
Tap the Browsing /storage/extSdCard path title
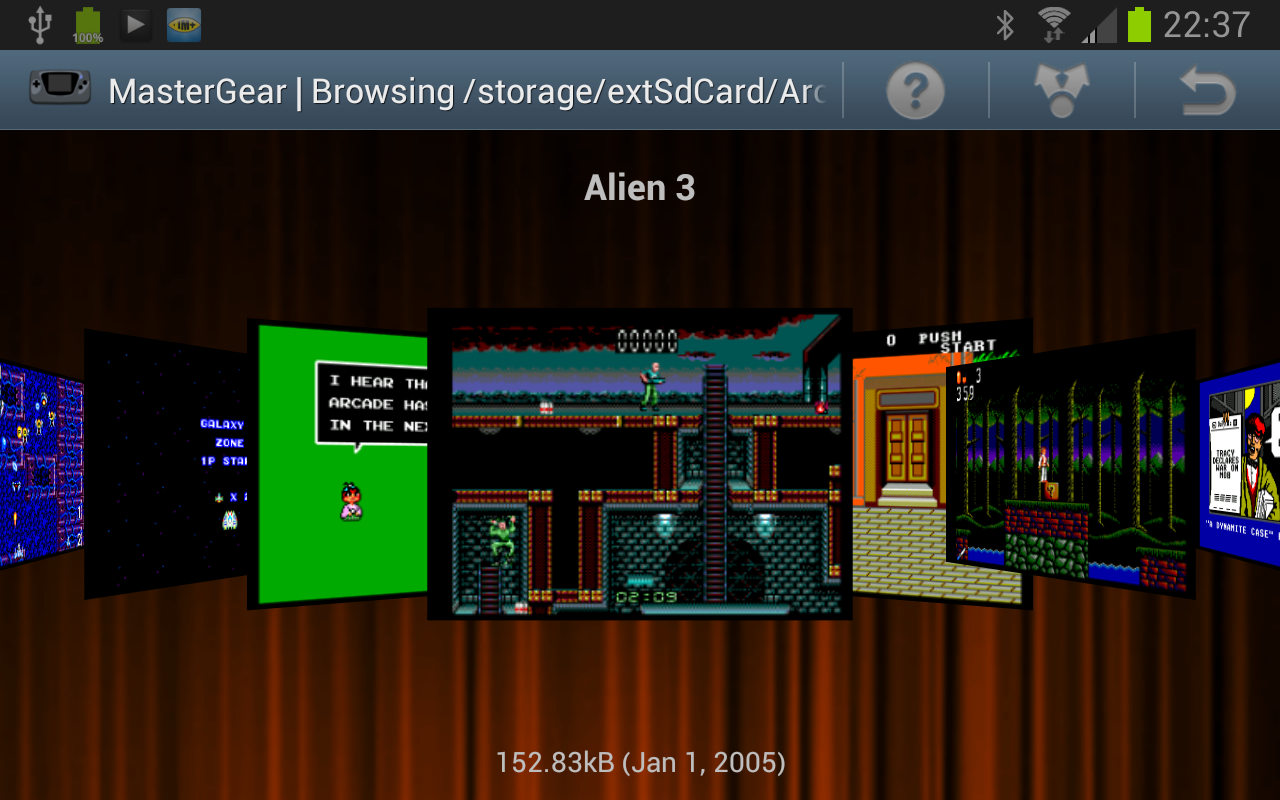tap(568, 91)
